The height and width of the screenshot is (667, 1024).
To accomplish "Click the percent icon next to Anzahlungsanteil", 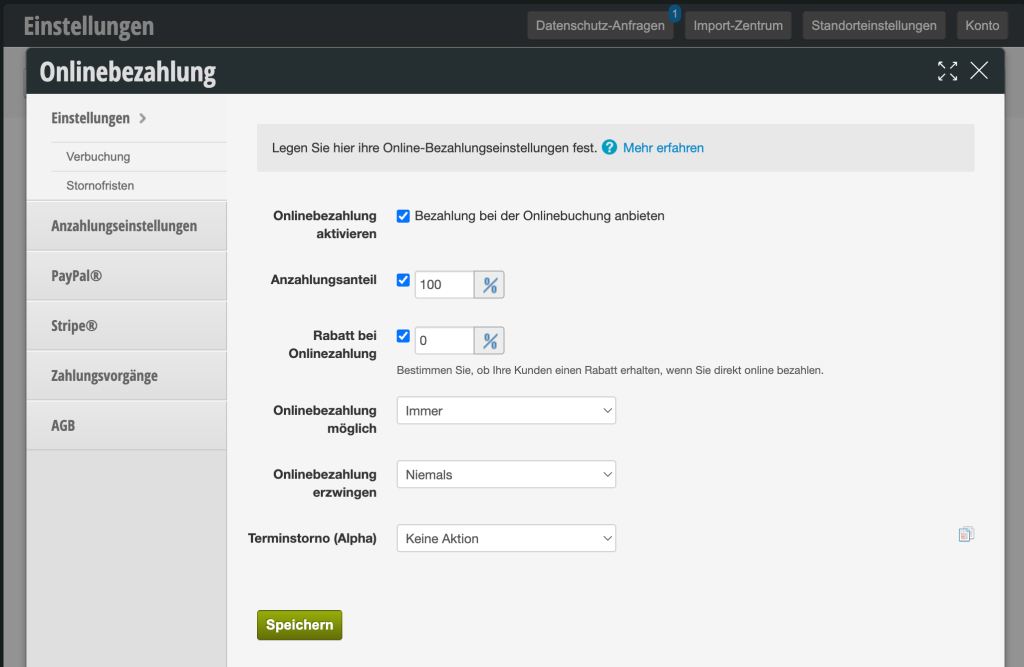I will (x=489, y=285).
